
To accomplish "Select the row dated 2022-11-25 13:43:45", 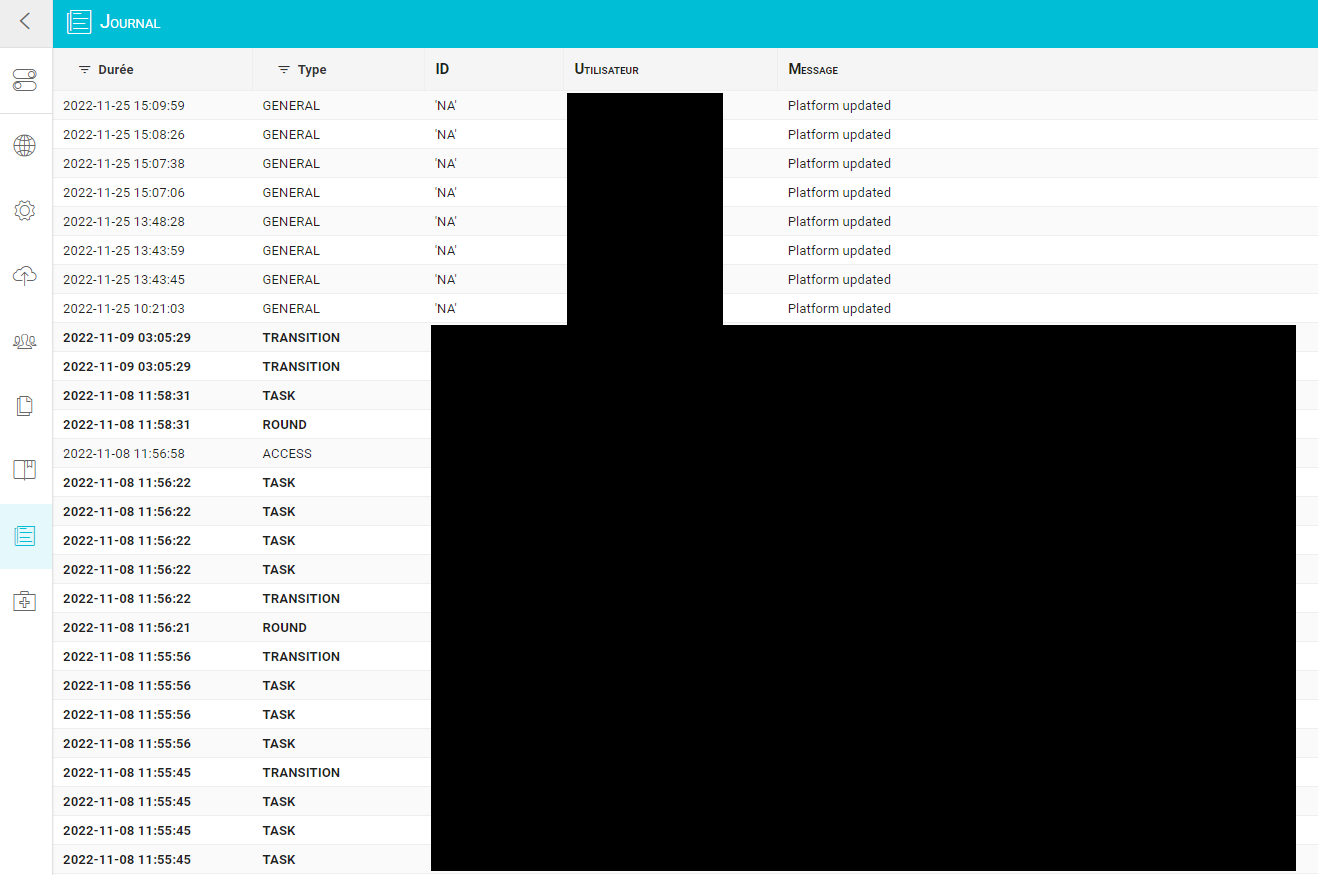I will click(x=685, y=279).
